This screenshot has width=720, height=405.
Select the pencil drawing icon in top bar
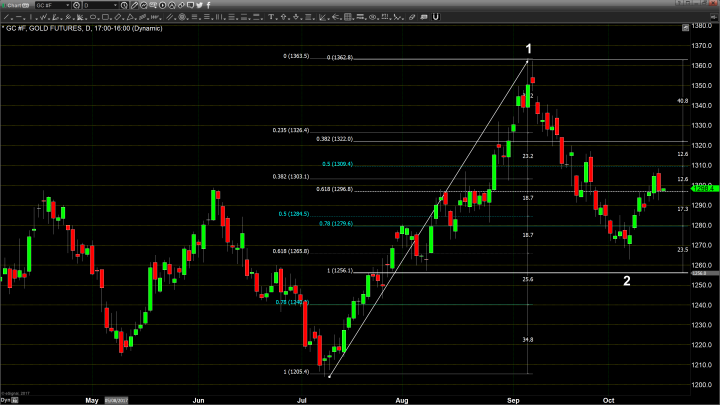134,5
